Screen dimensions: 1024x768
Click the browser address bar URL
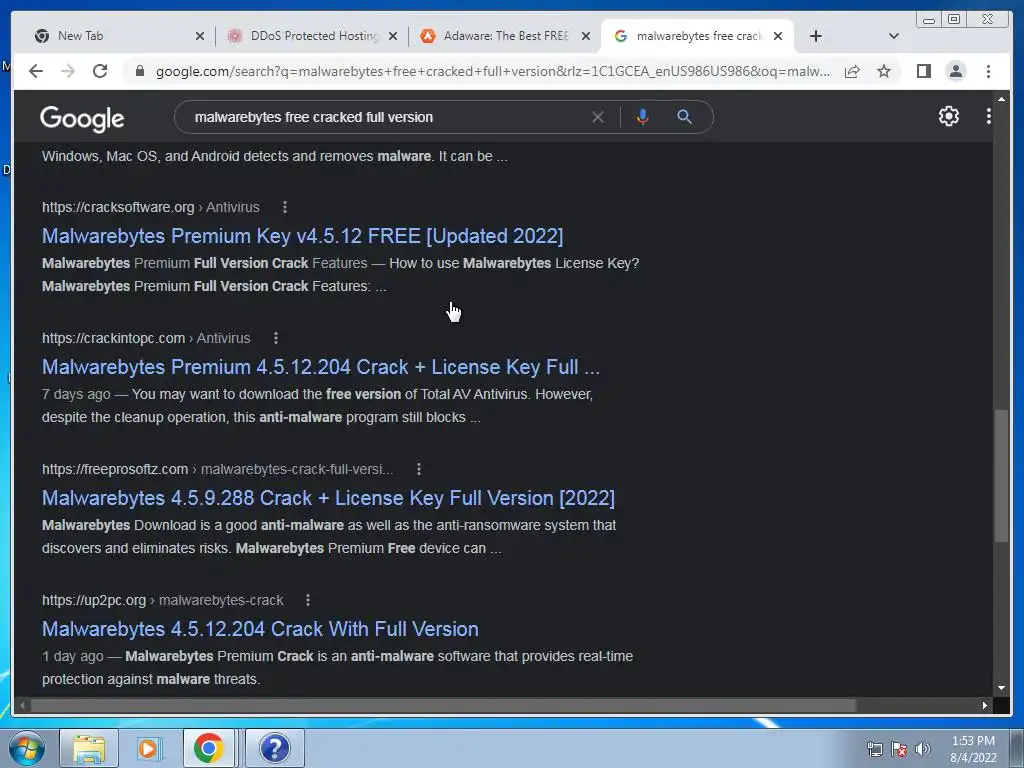point(492,71)
